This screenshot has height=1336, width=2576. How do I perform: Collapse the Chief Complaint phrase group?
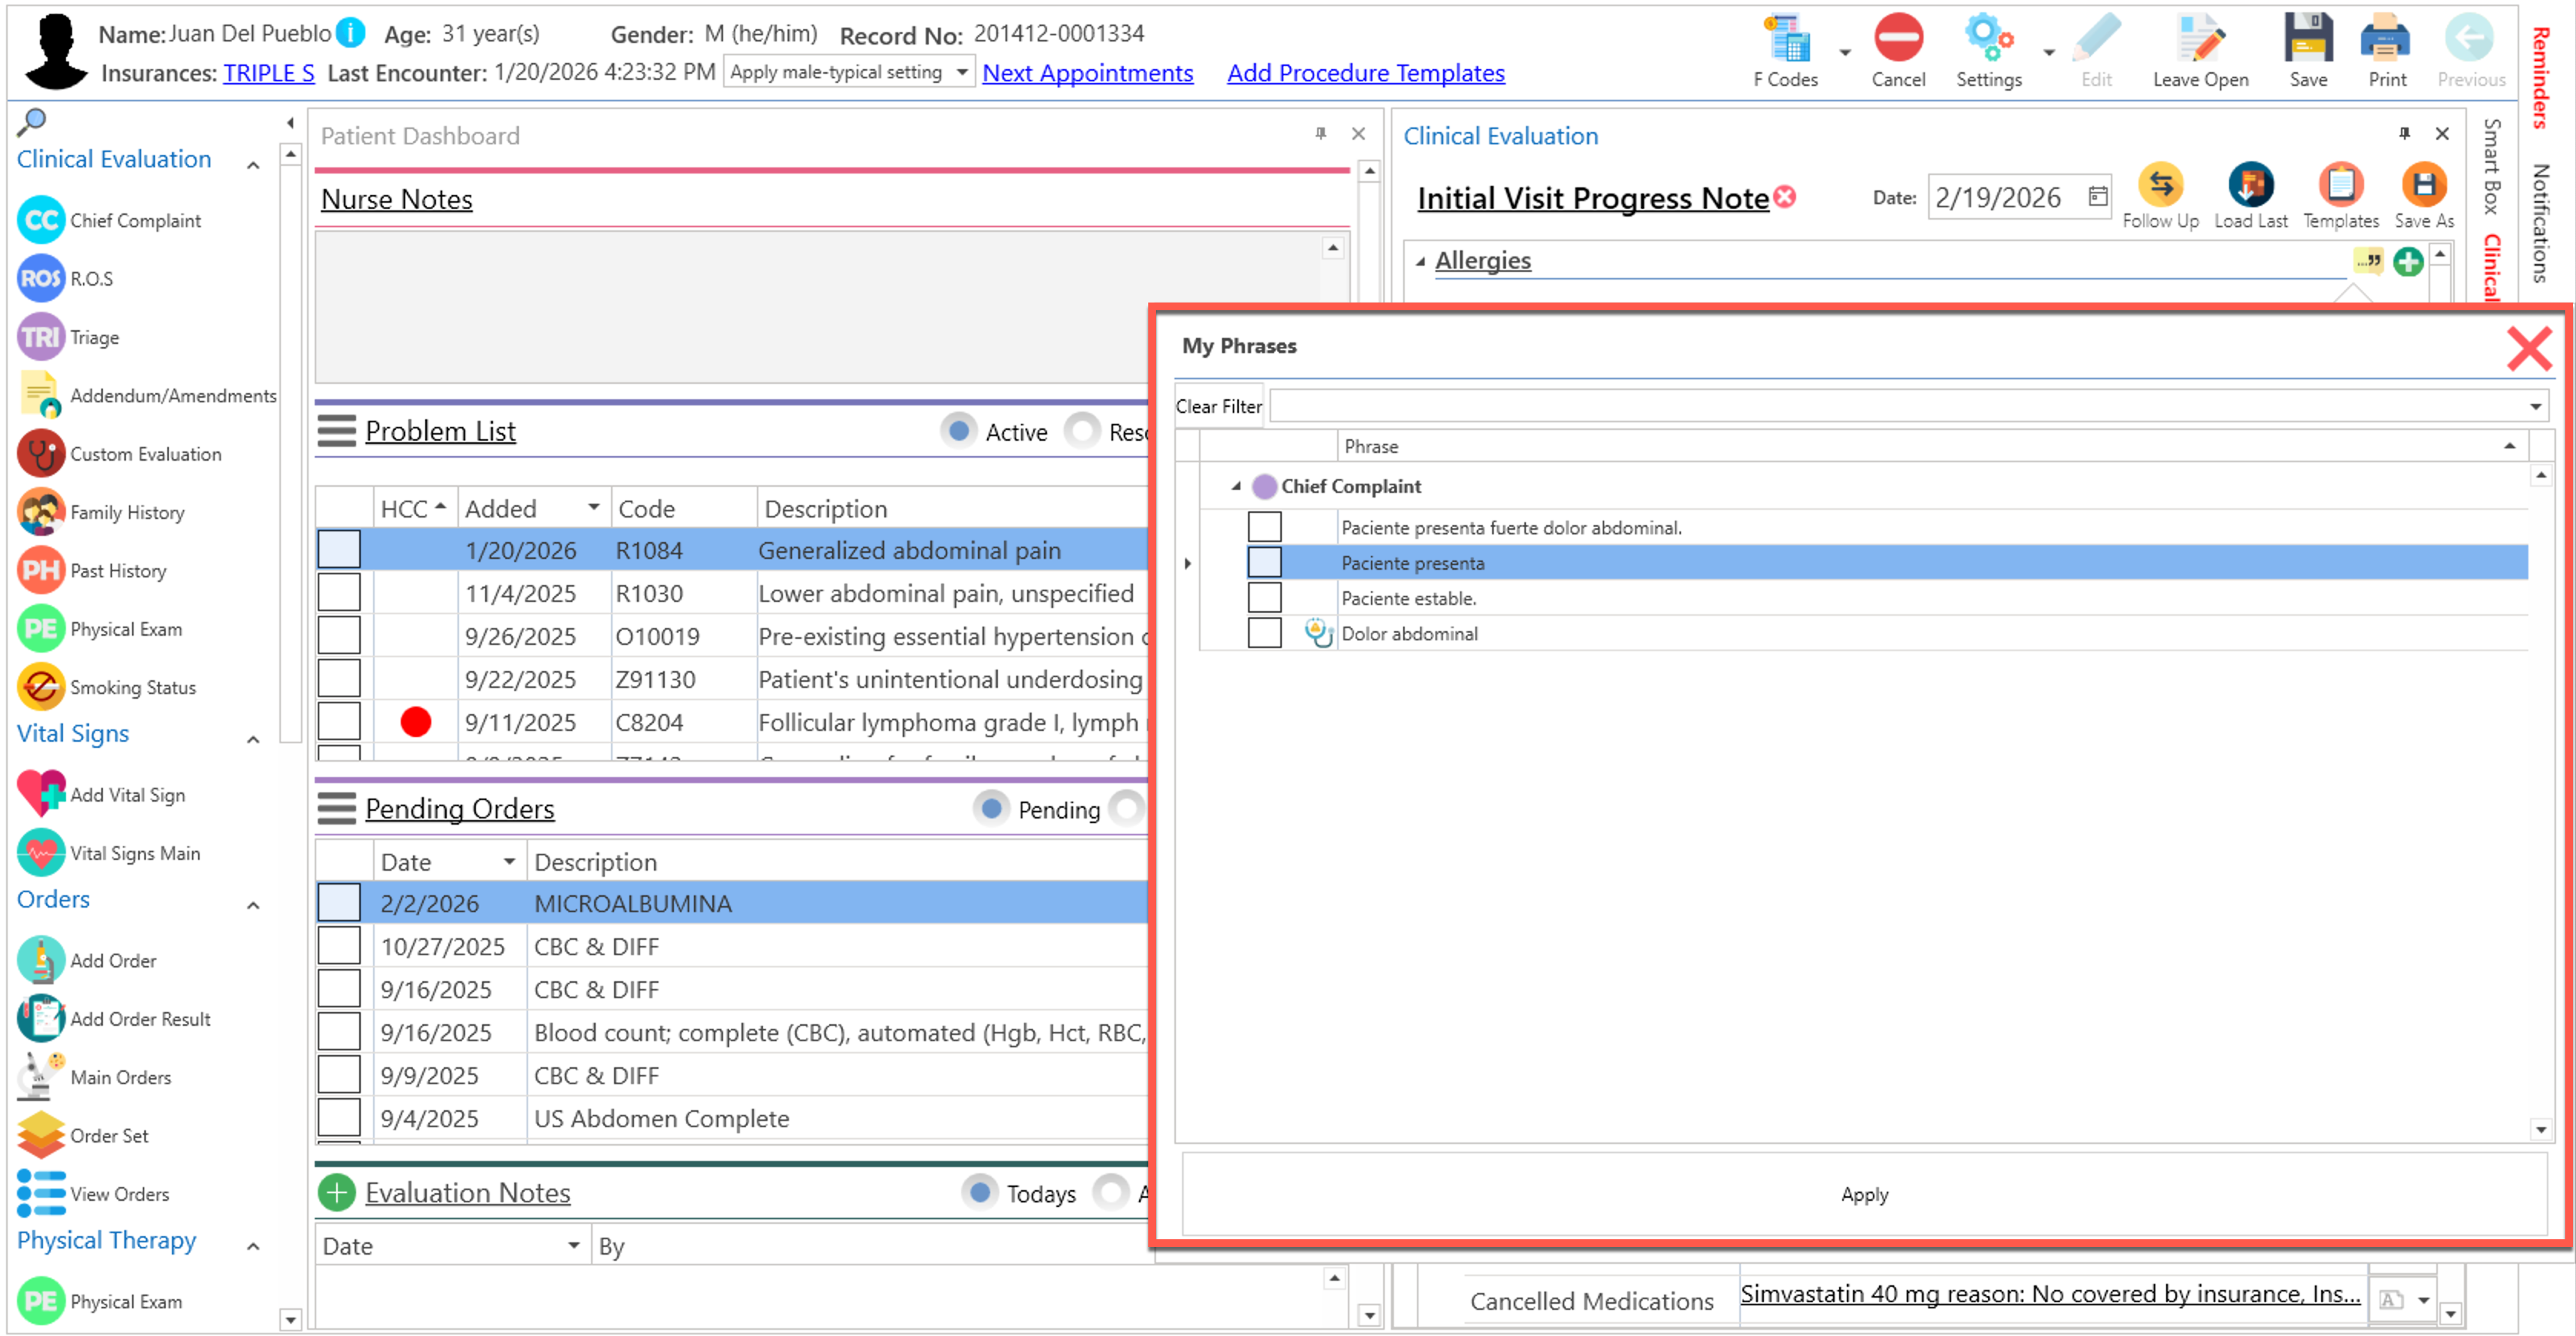(1237, 487)
